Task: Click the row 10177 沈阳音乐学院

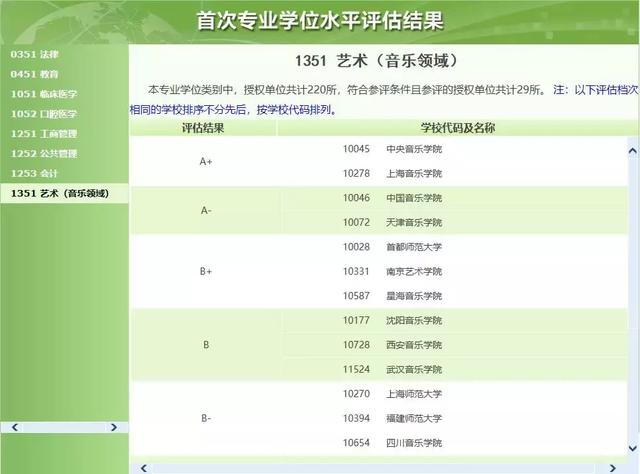Action: [454, 320]
